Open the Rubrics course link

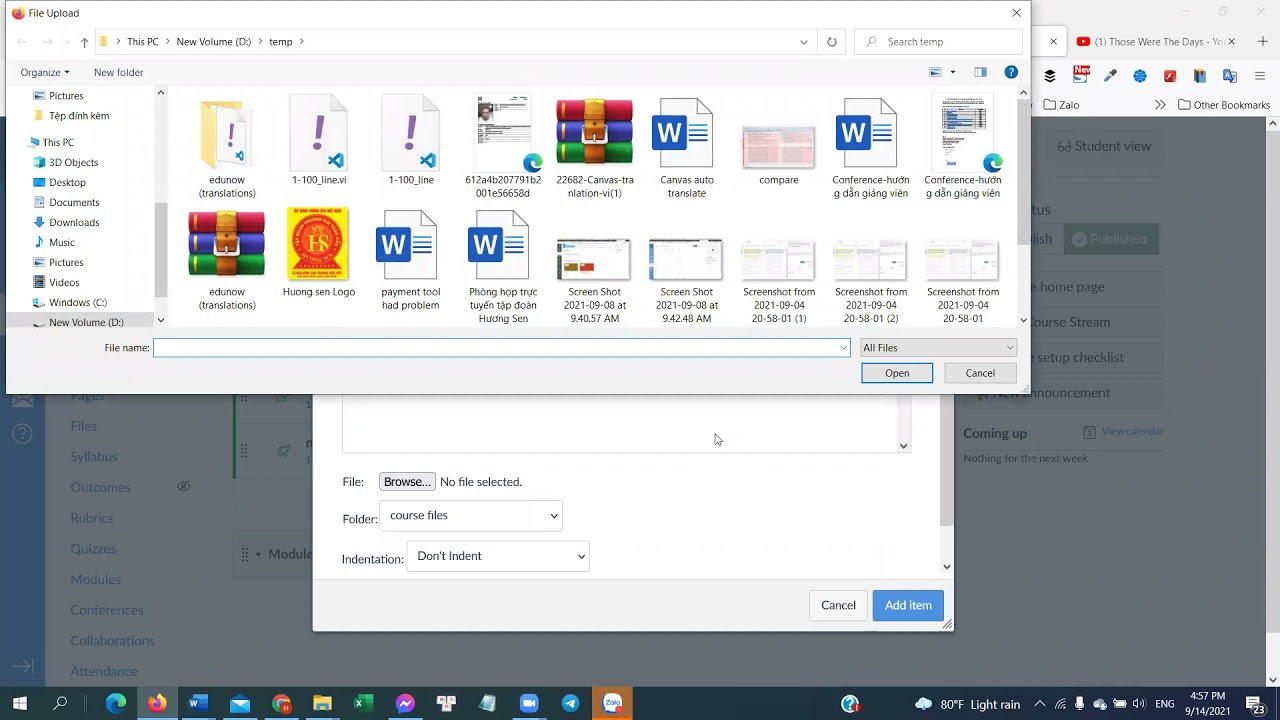pyautogui.click(x=91, y=518)
